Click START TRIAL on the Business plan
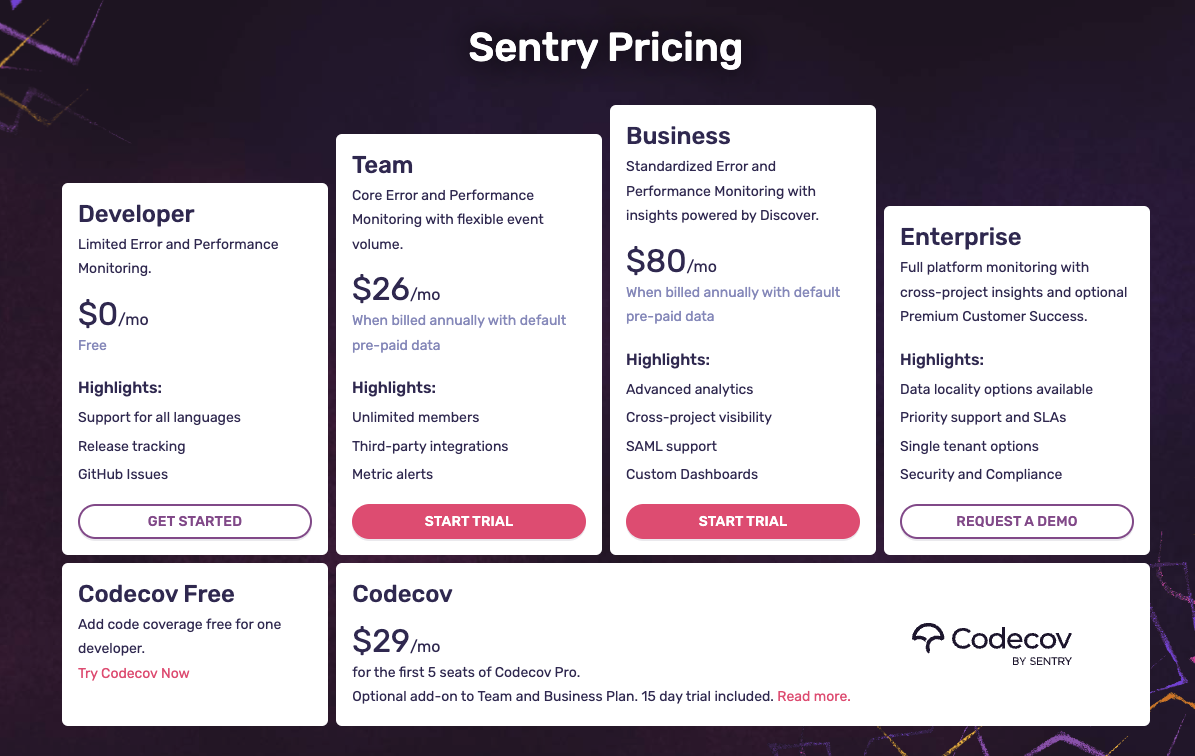Screen dimensions: 1195x756 [742, 521]
